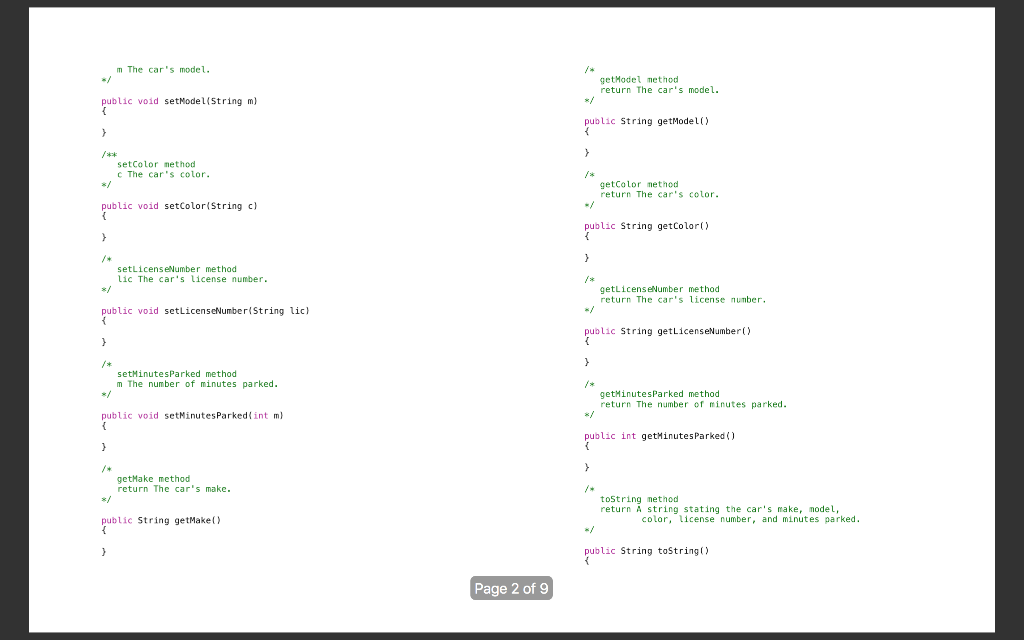1024x640 pixels.
Task: Click comment 'm The number of minutes parked.'
Action: point(198,384)
